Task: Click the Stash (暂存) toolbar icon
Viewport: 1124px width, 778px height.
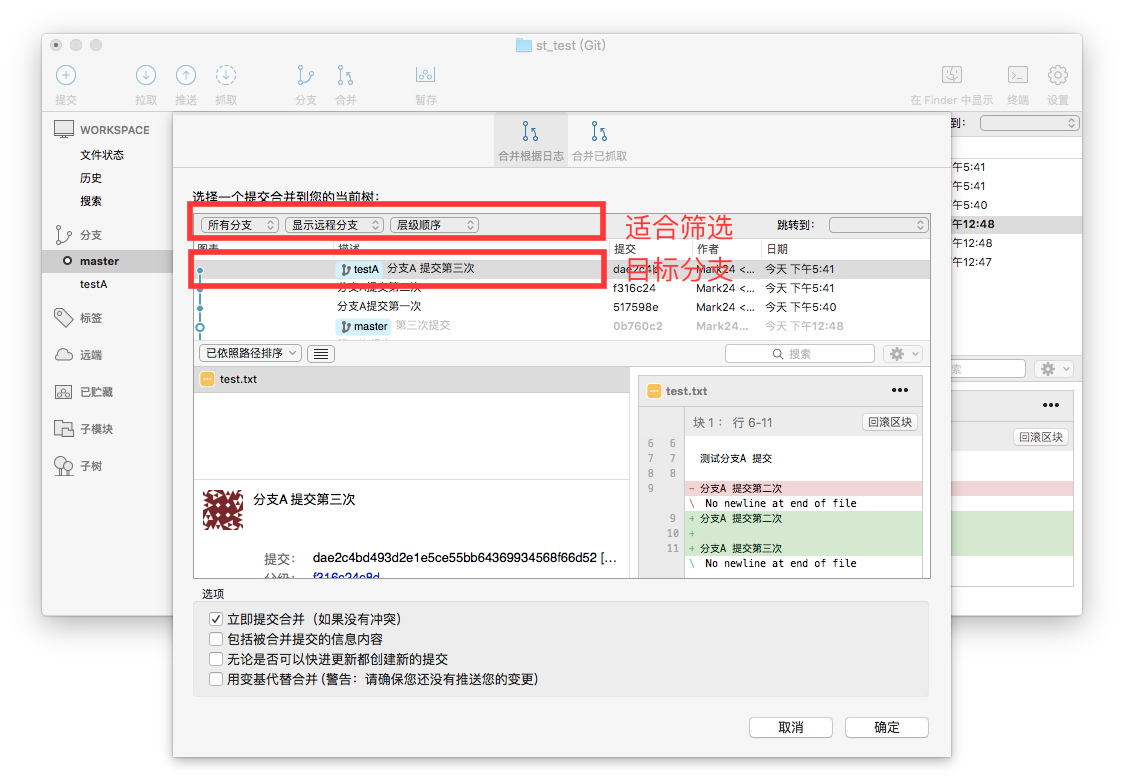Action: (426, 75)
